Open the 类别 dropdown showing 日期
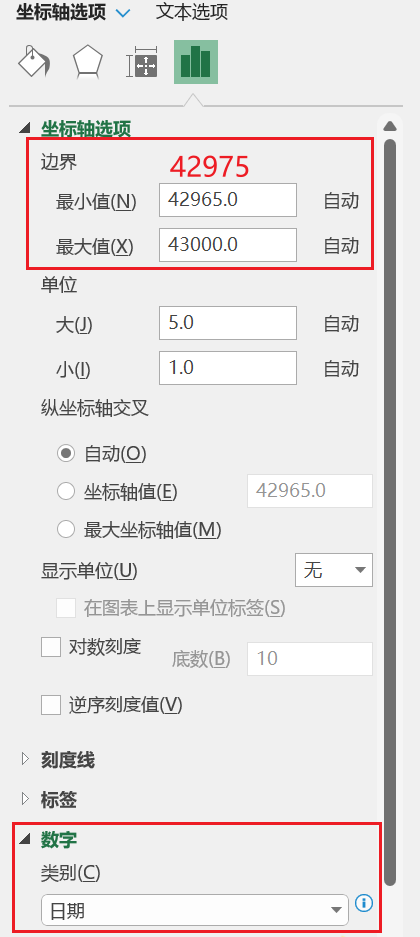 tap(195, 910)
